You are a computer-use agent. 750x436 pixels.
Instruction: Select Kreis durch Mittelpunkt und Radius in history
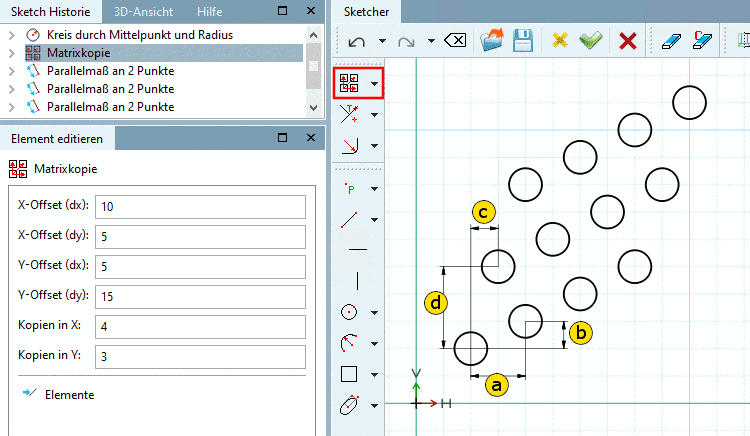click(x=140, y=35)
